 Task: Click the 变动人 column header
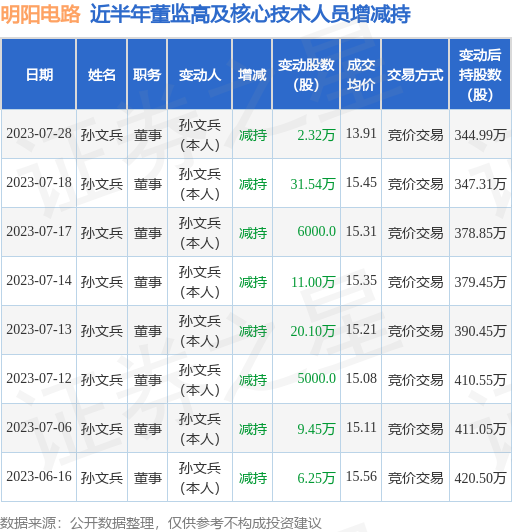coord(200,74)
